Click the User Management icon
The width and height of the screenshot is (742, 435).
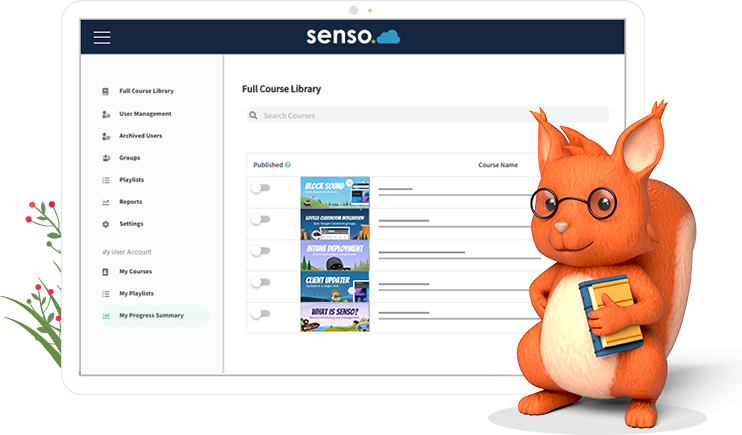106,114
